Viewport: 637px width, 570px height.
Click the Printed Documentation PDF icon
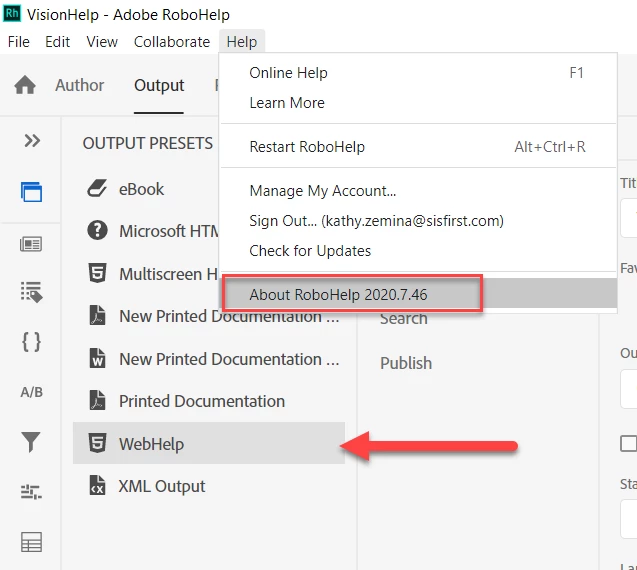tap(98, 401)
